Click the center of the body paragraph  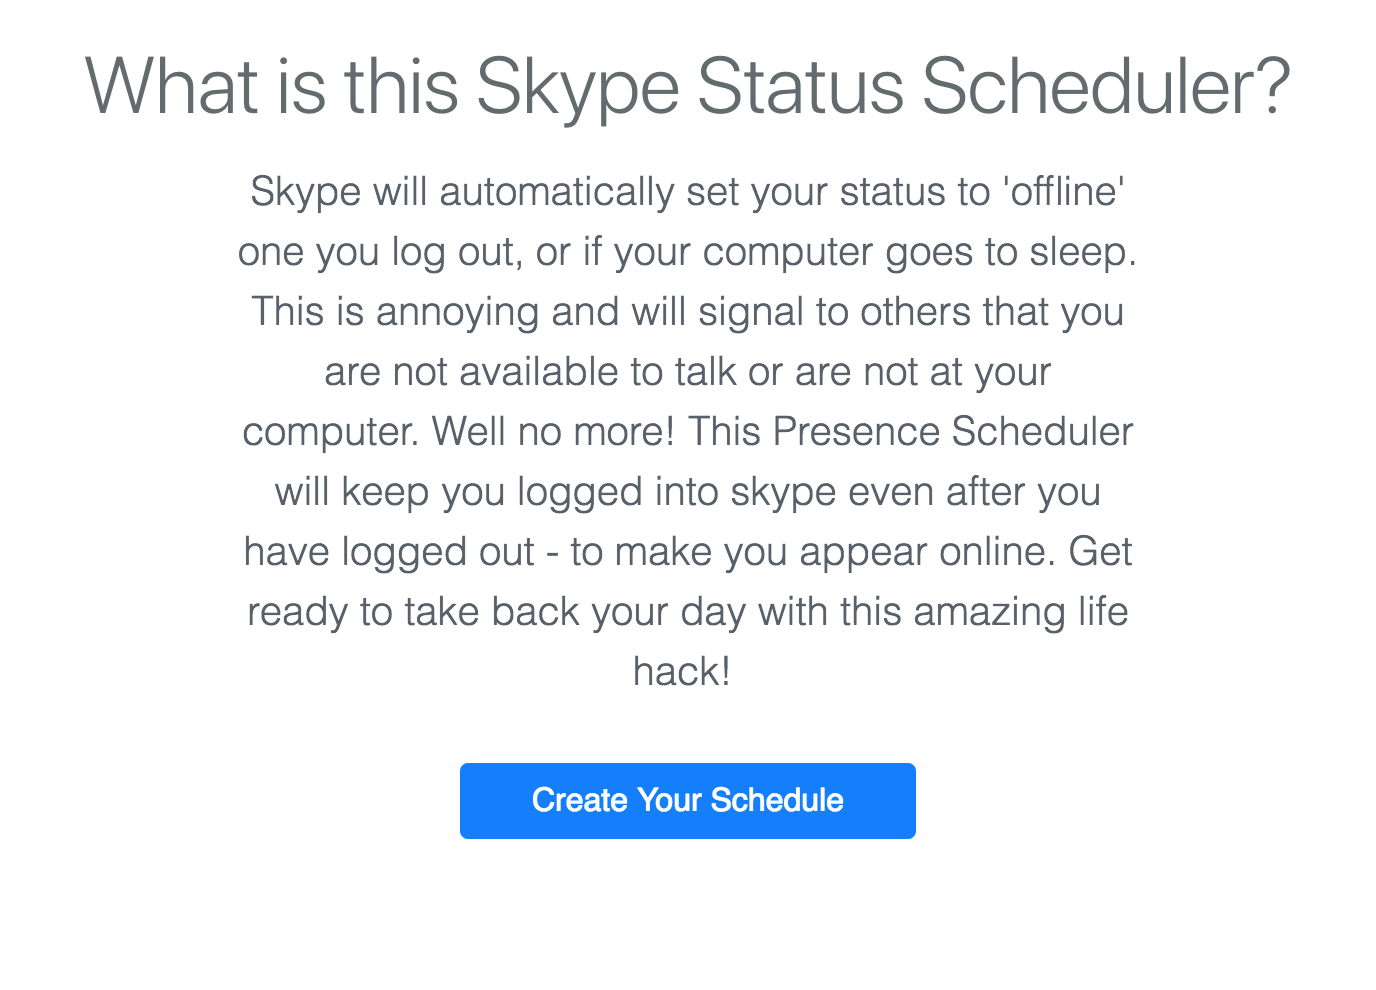[687, 431]
